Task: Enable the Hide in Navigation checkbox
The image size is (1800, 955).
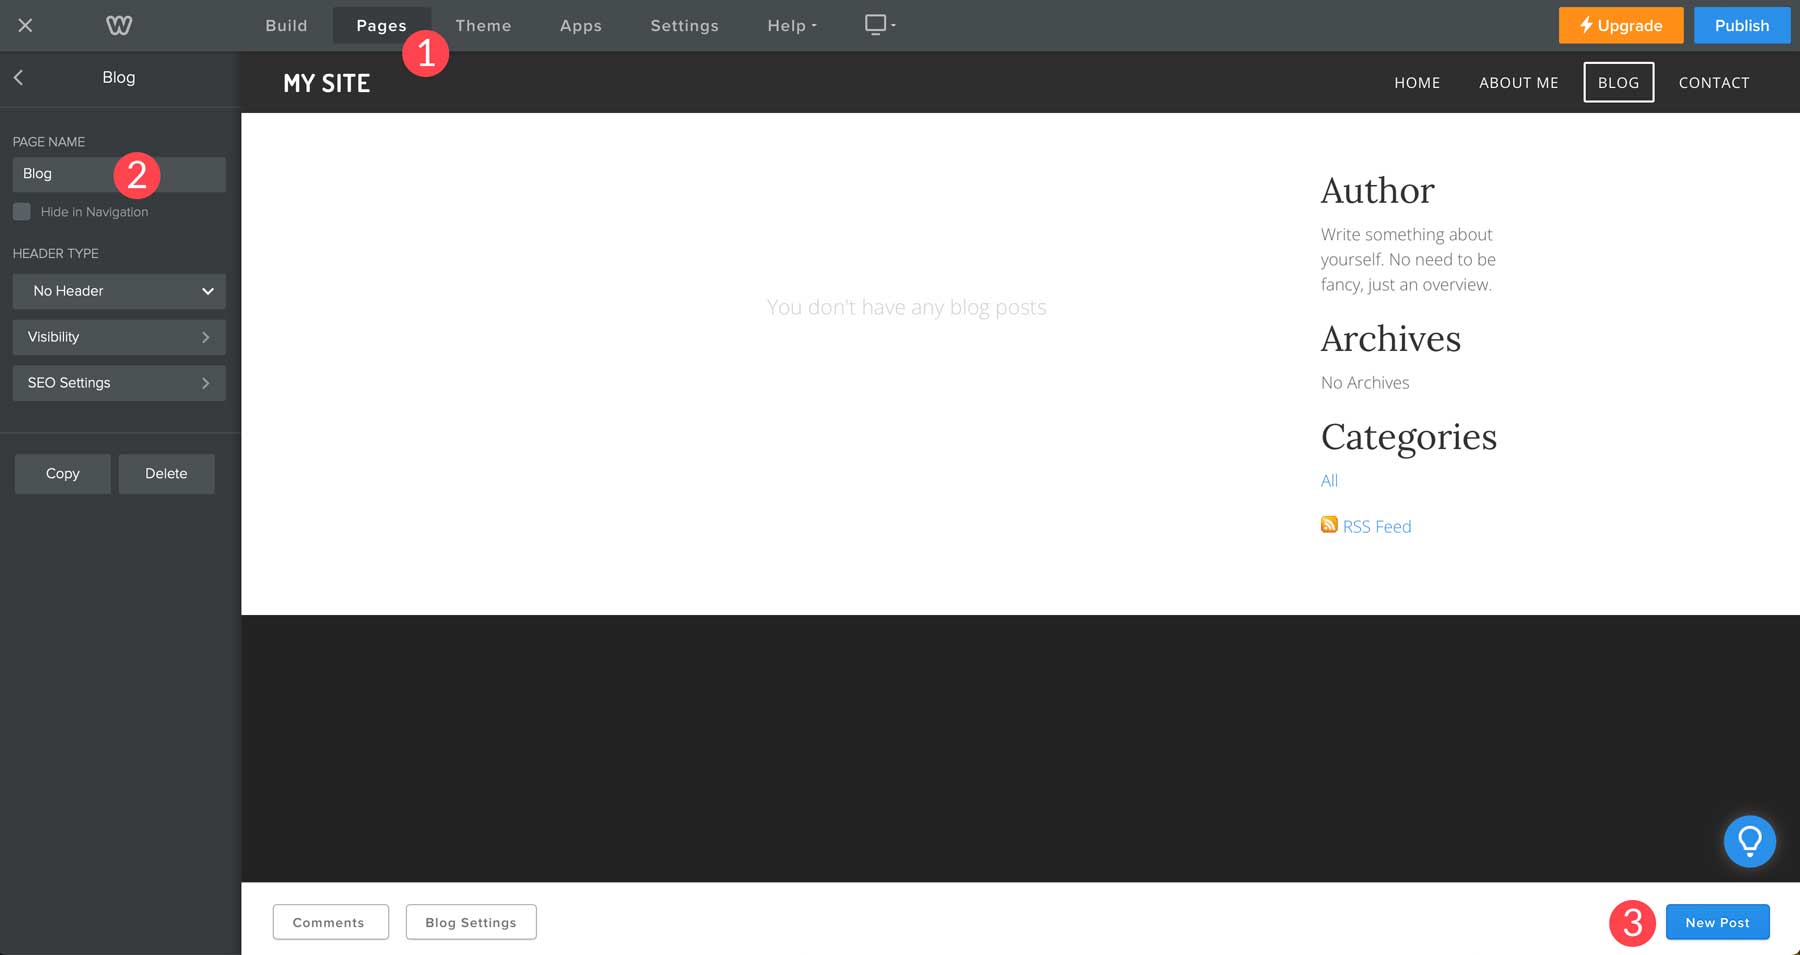Action: click(21, 211)
